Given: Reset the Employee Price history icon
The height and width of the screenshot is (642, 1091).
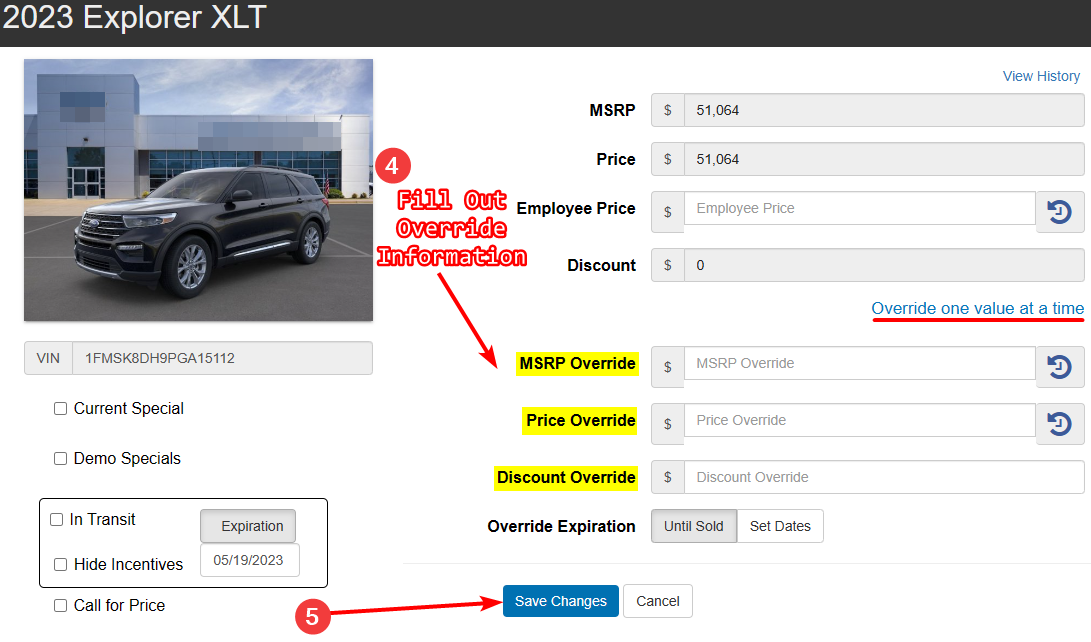Looking at the screenshot, I should 1060,211.
